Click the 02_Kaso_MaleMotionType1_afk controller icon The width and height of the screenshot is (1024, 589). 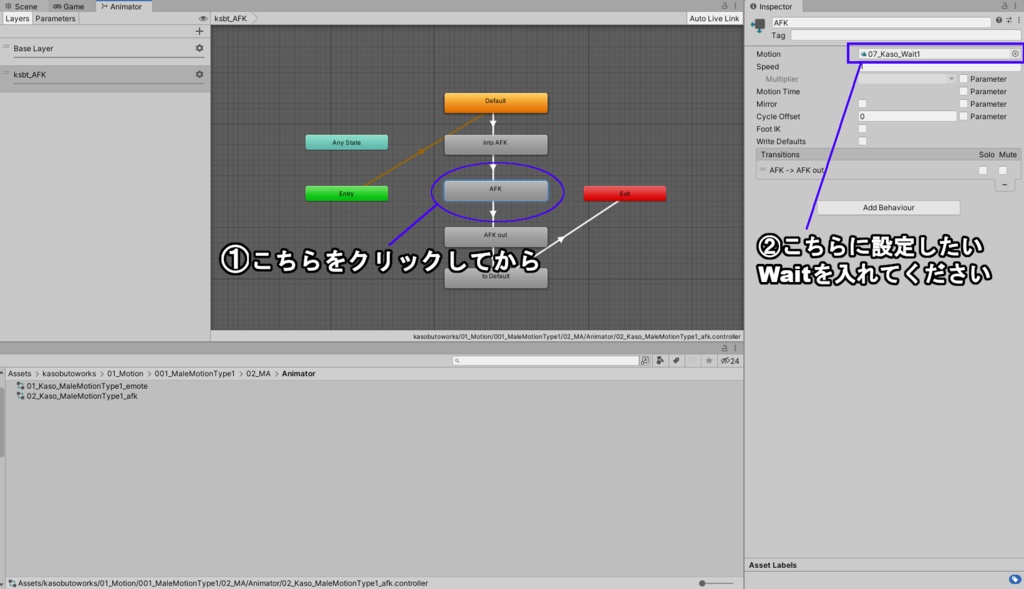point(20,396)
